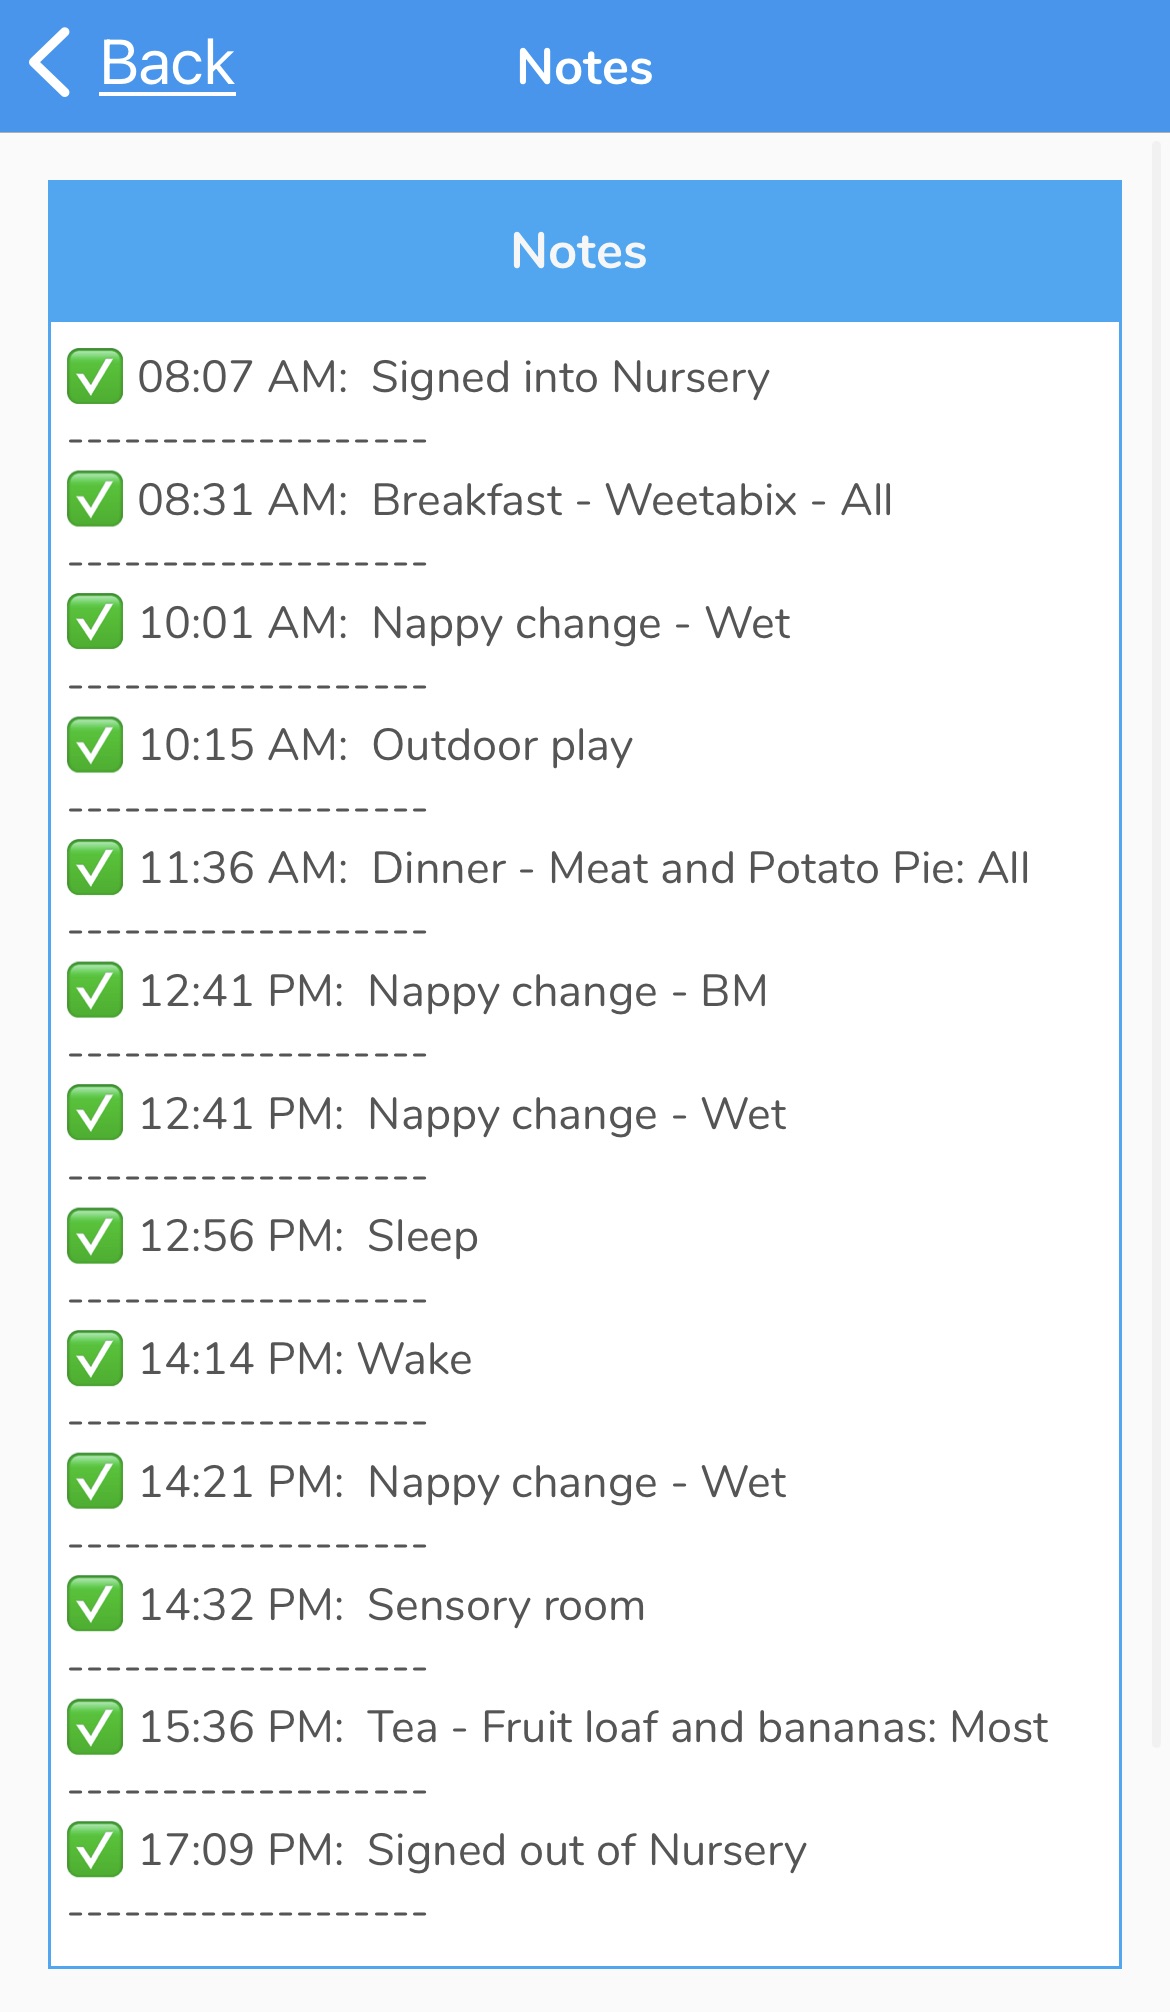Click the blue Notes card header
Viewport: 1170px width, 2012px height.
click(x=584, y=251)
